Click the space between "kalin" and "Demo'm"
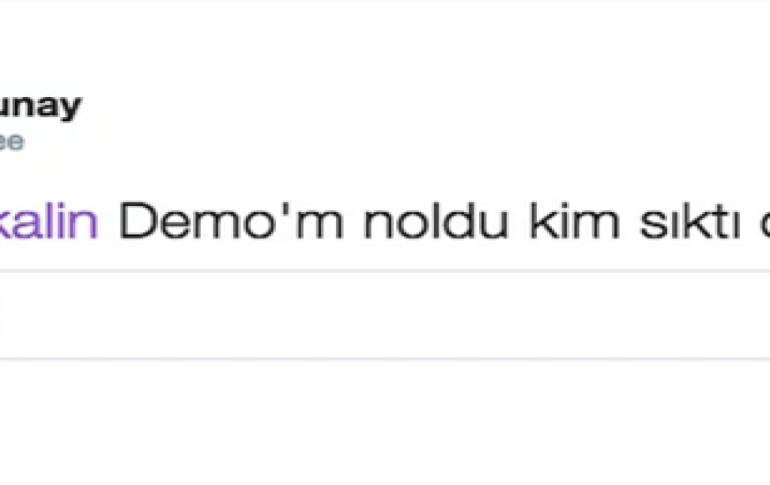The width and height of the screenshot is (770, 485). (109, 221)
